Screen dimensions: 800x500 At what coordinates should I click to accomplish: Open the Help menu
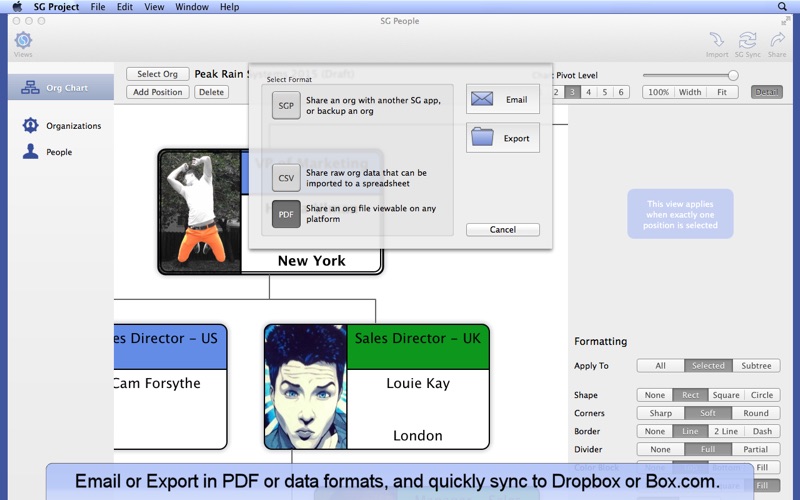pos(229,7)
